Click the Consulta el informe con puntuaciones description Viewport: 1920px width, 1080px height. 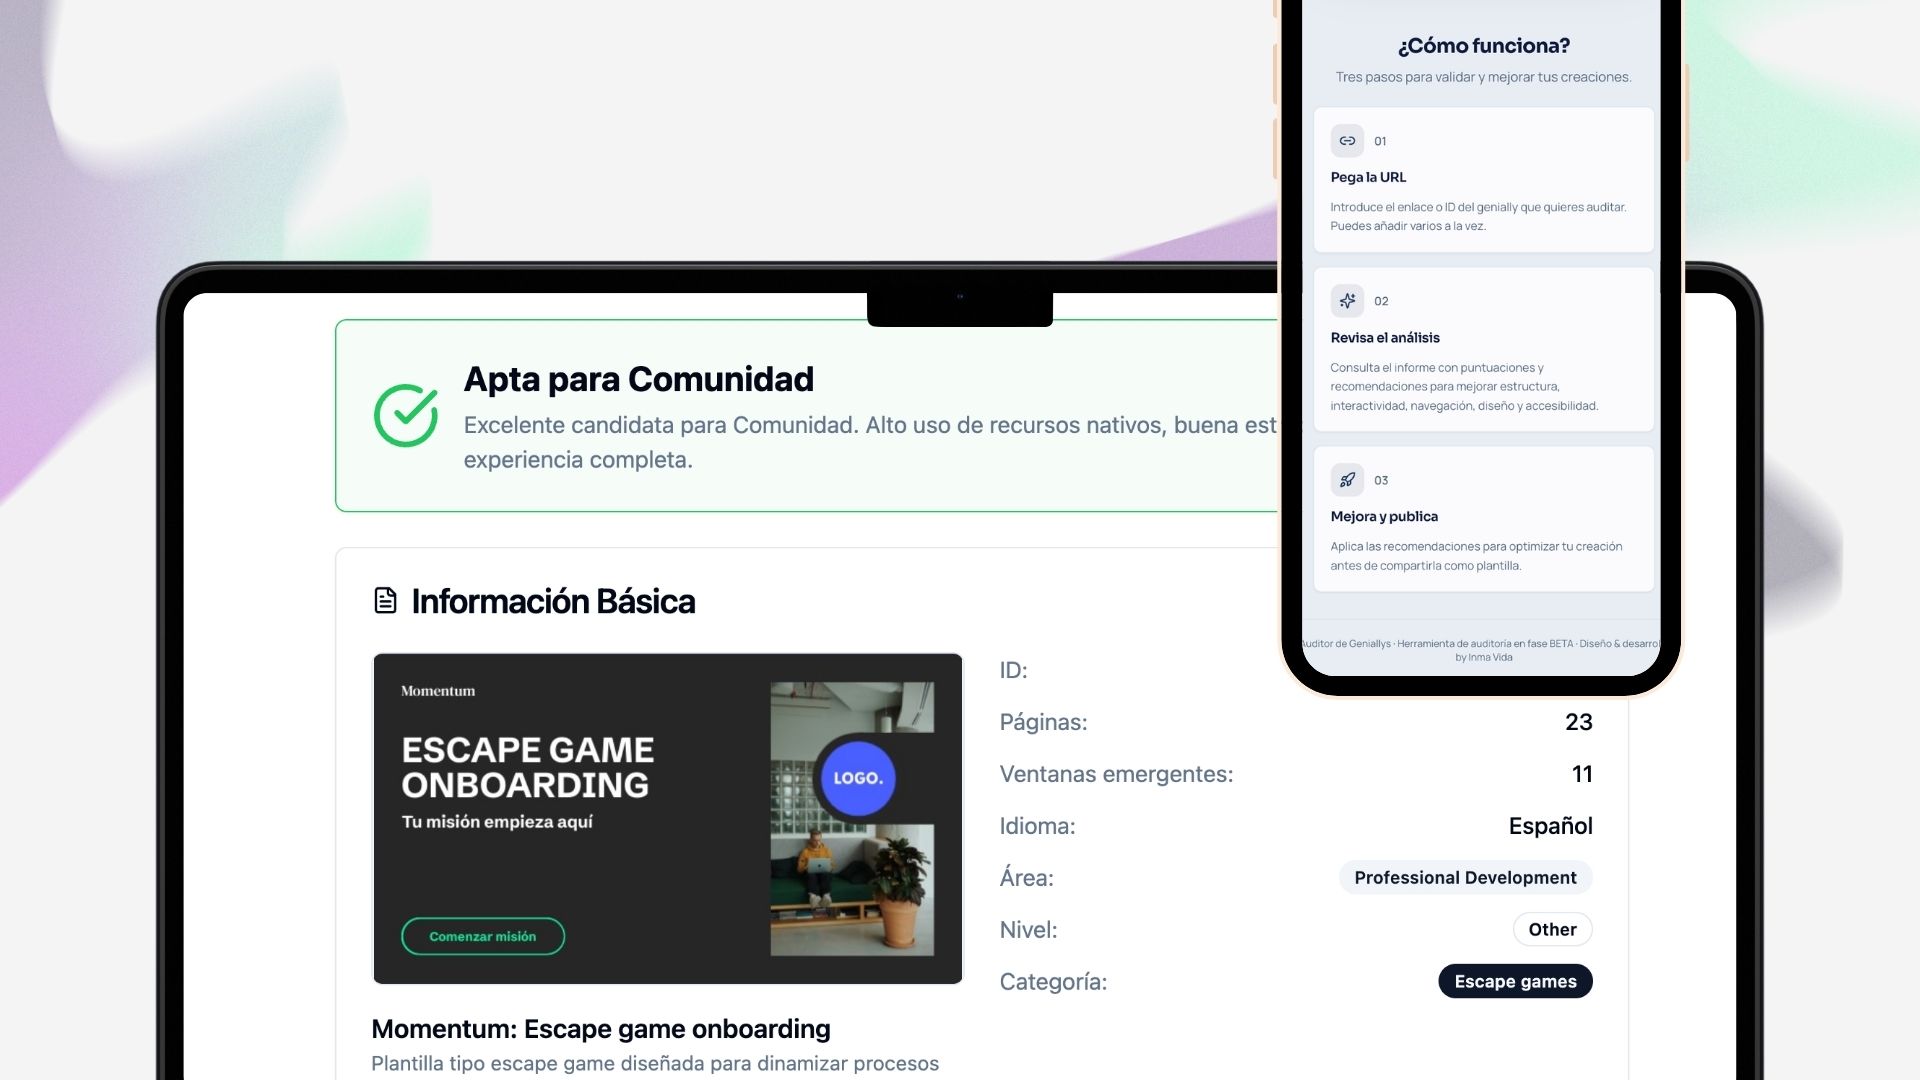[x=1464, y=386]
